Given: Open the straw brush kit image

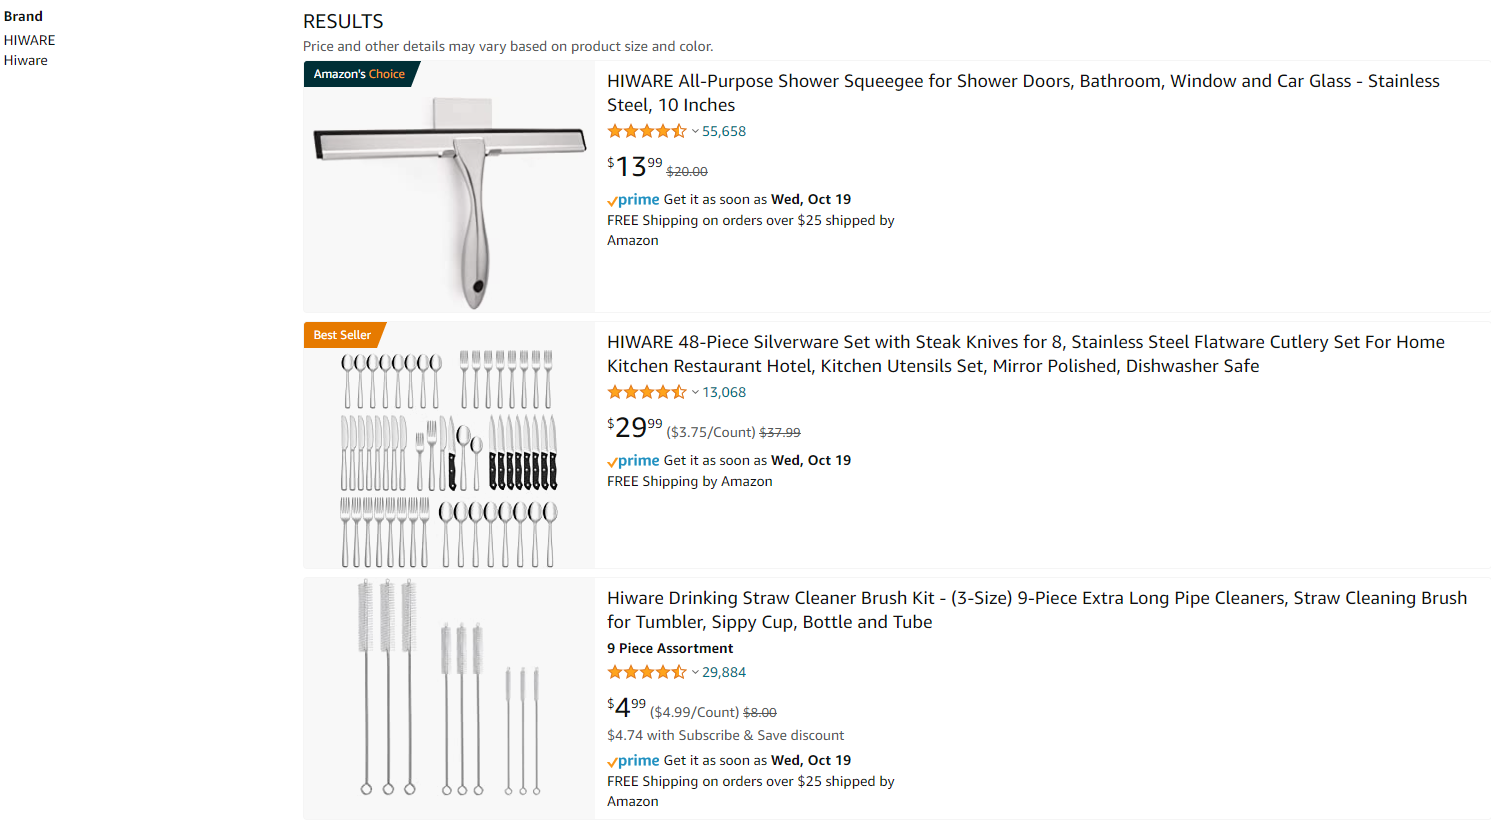Looking at the screenshot, I should coord(449,698).
